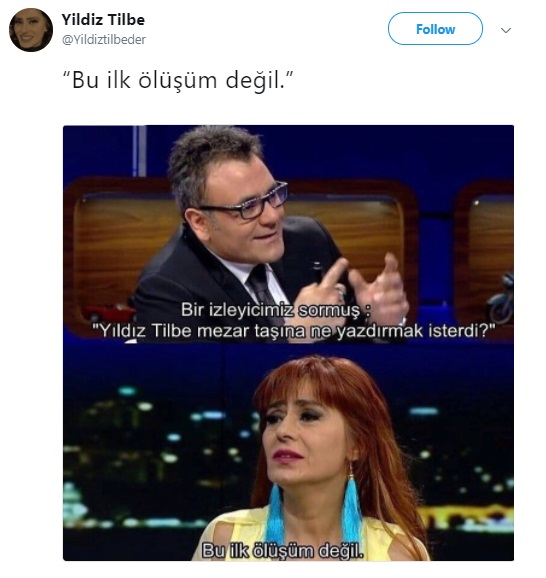
Task: Follow the Yildiz Tilbe account
Action: click(435, 29)
